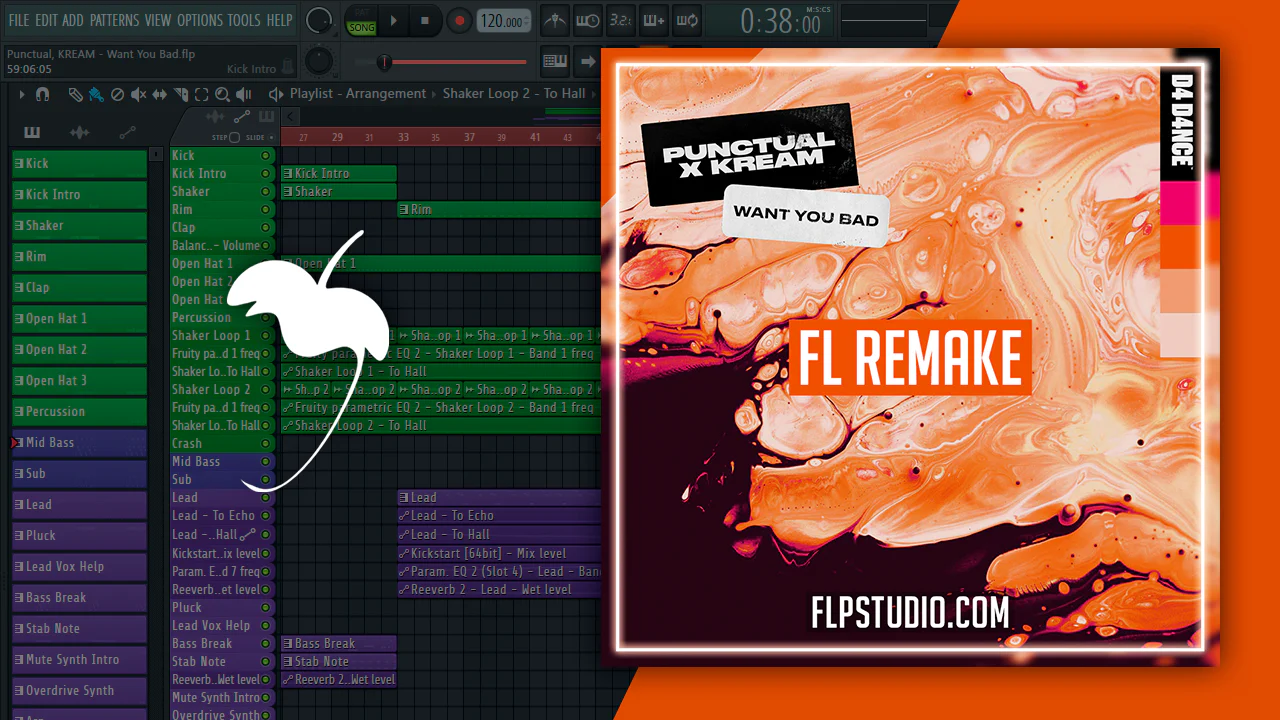Mute the Kick track
This screenshot has width=1280, height=720.
(265, 156)
